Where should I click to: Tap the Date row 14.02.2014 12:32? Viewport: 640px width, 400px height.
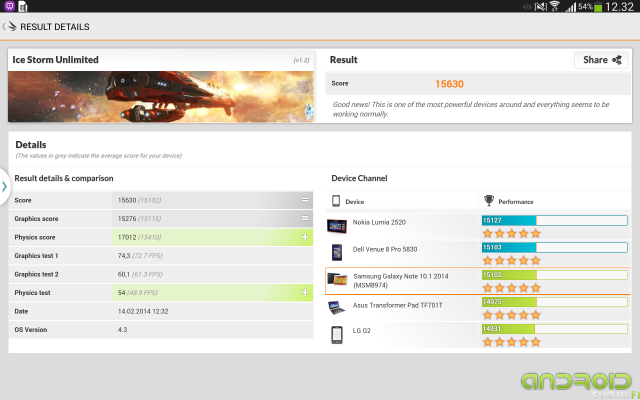point(161,311)
